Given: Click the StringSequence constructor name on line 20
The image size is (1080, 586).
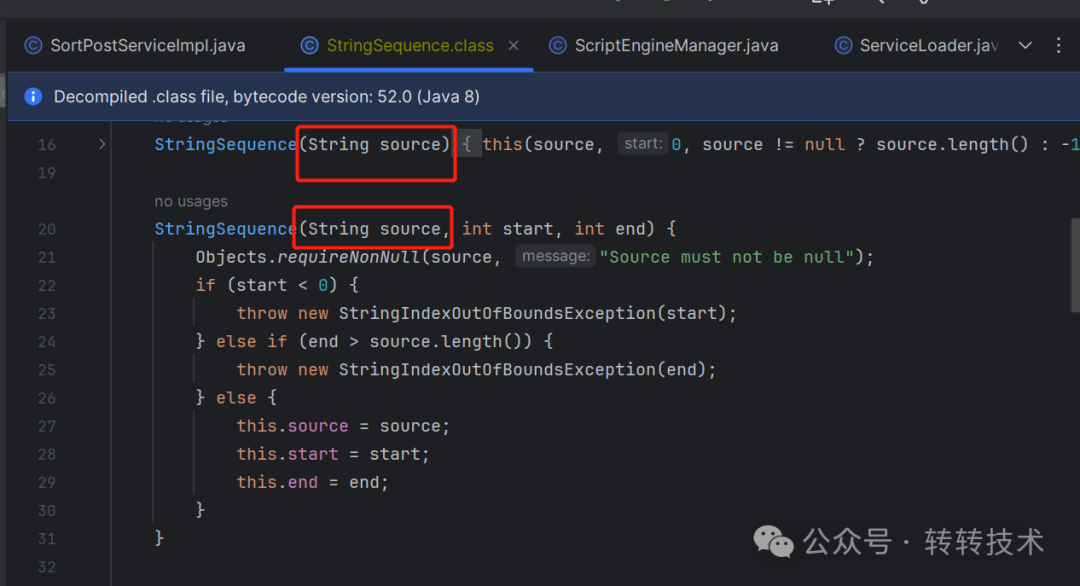Looking at the screenshot, I should click(225, 229).
